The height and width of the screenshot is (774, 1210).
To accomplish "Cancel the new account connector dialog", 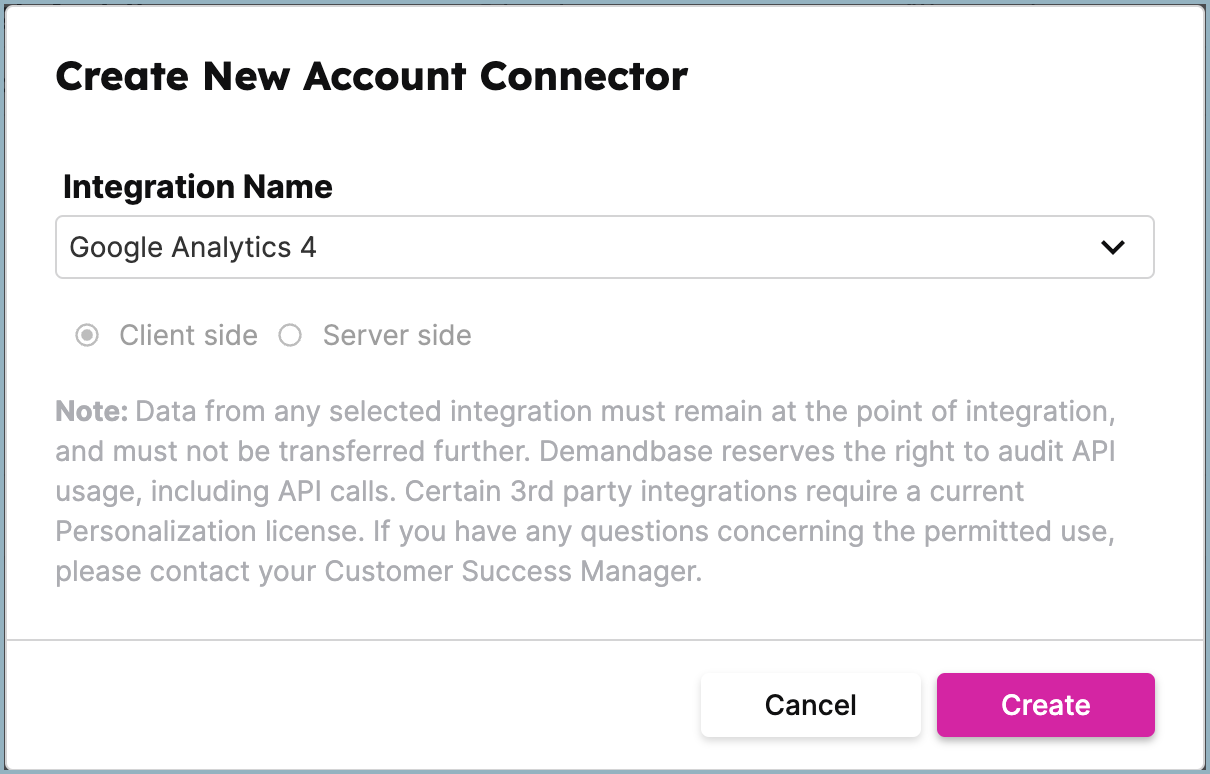I will tap(811, 705).
